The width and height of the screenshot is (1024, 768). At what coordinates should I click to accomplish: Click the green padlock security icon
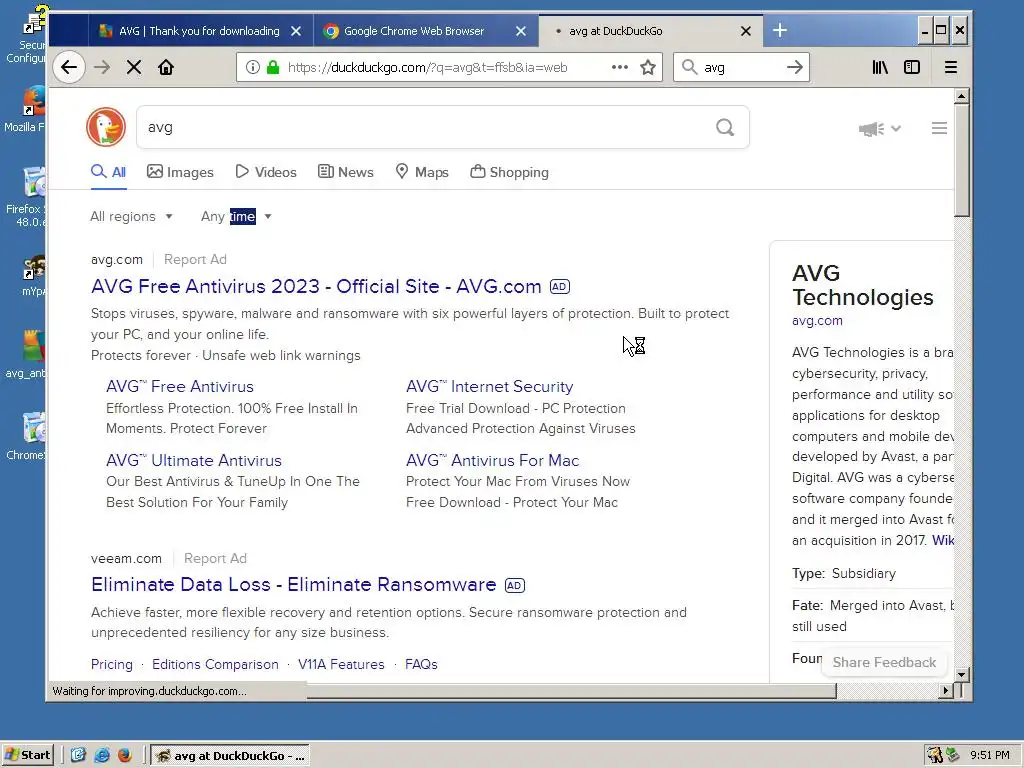(273, 67)
